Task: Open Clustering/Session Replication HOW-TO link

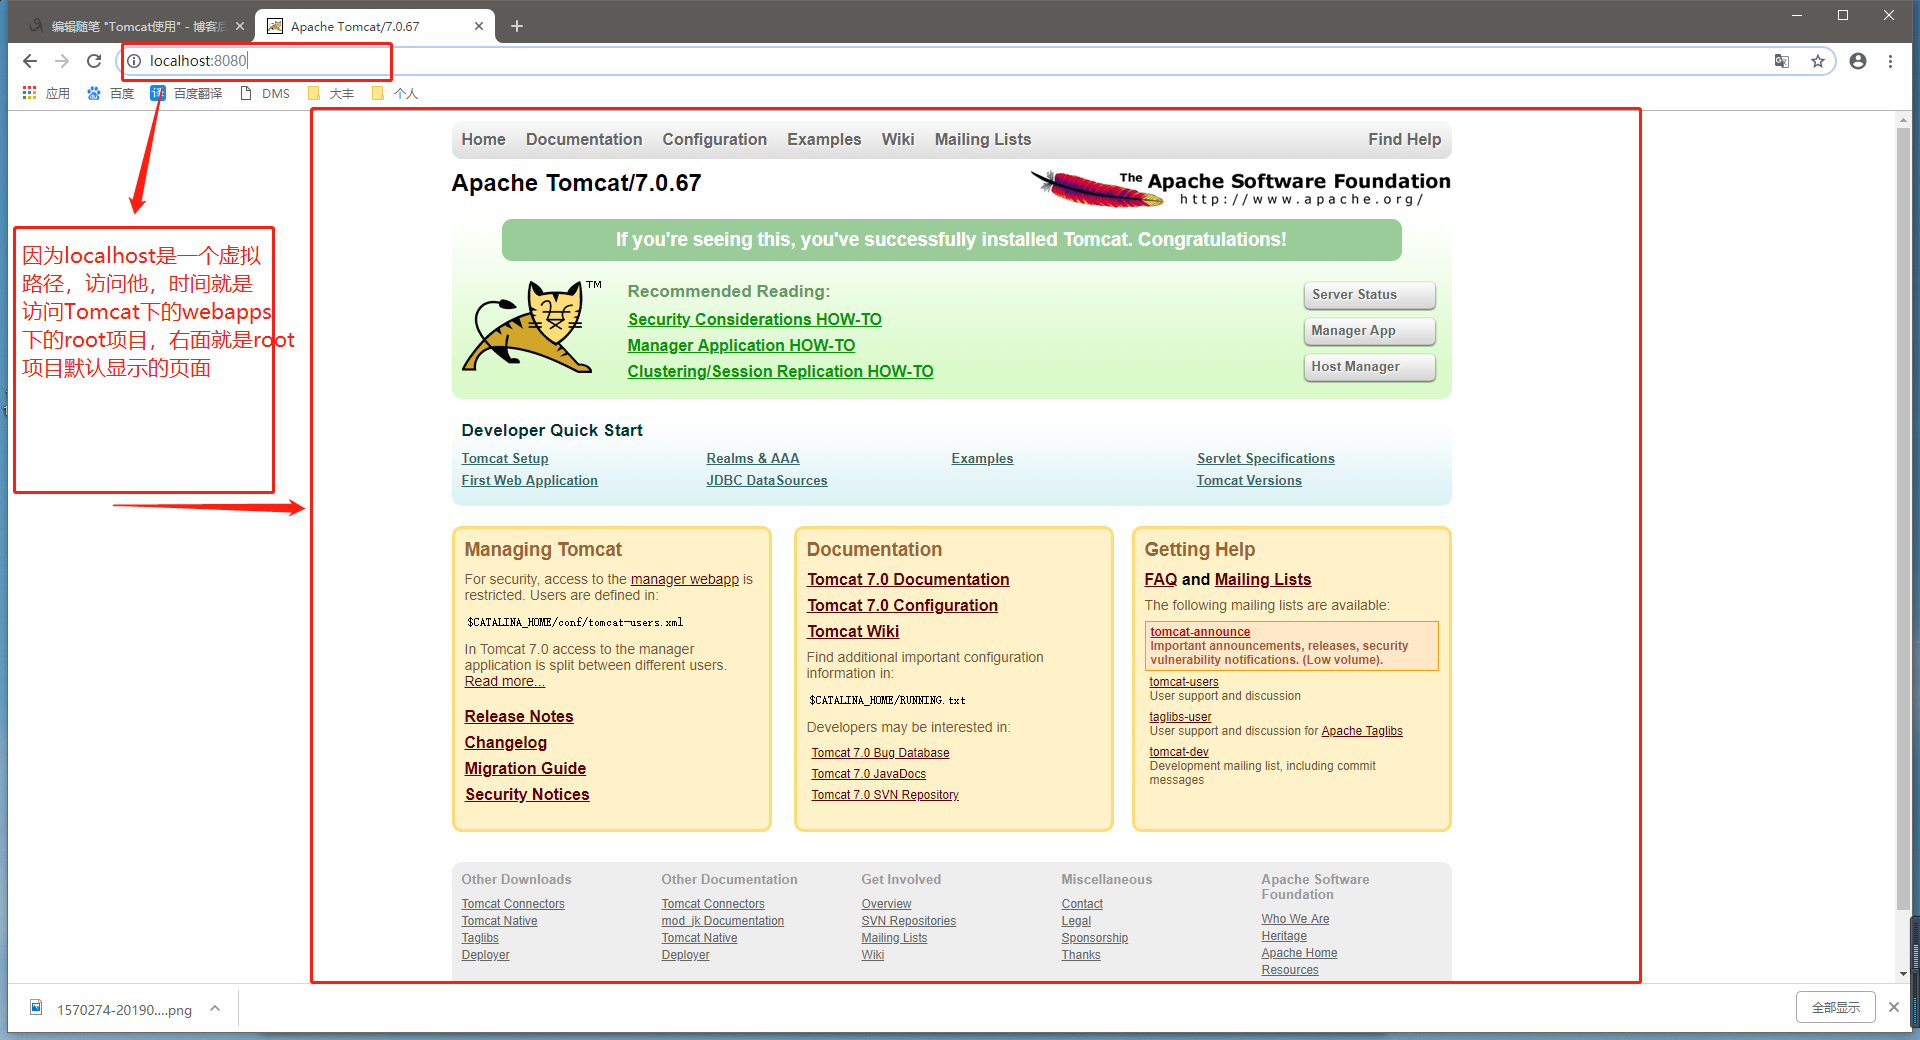Action: 781,372
